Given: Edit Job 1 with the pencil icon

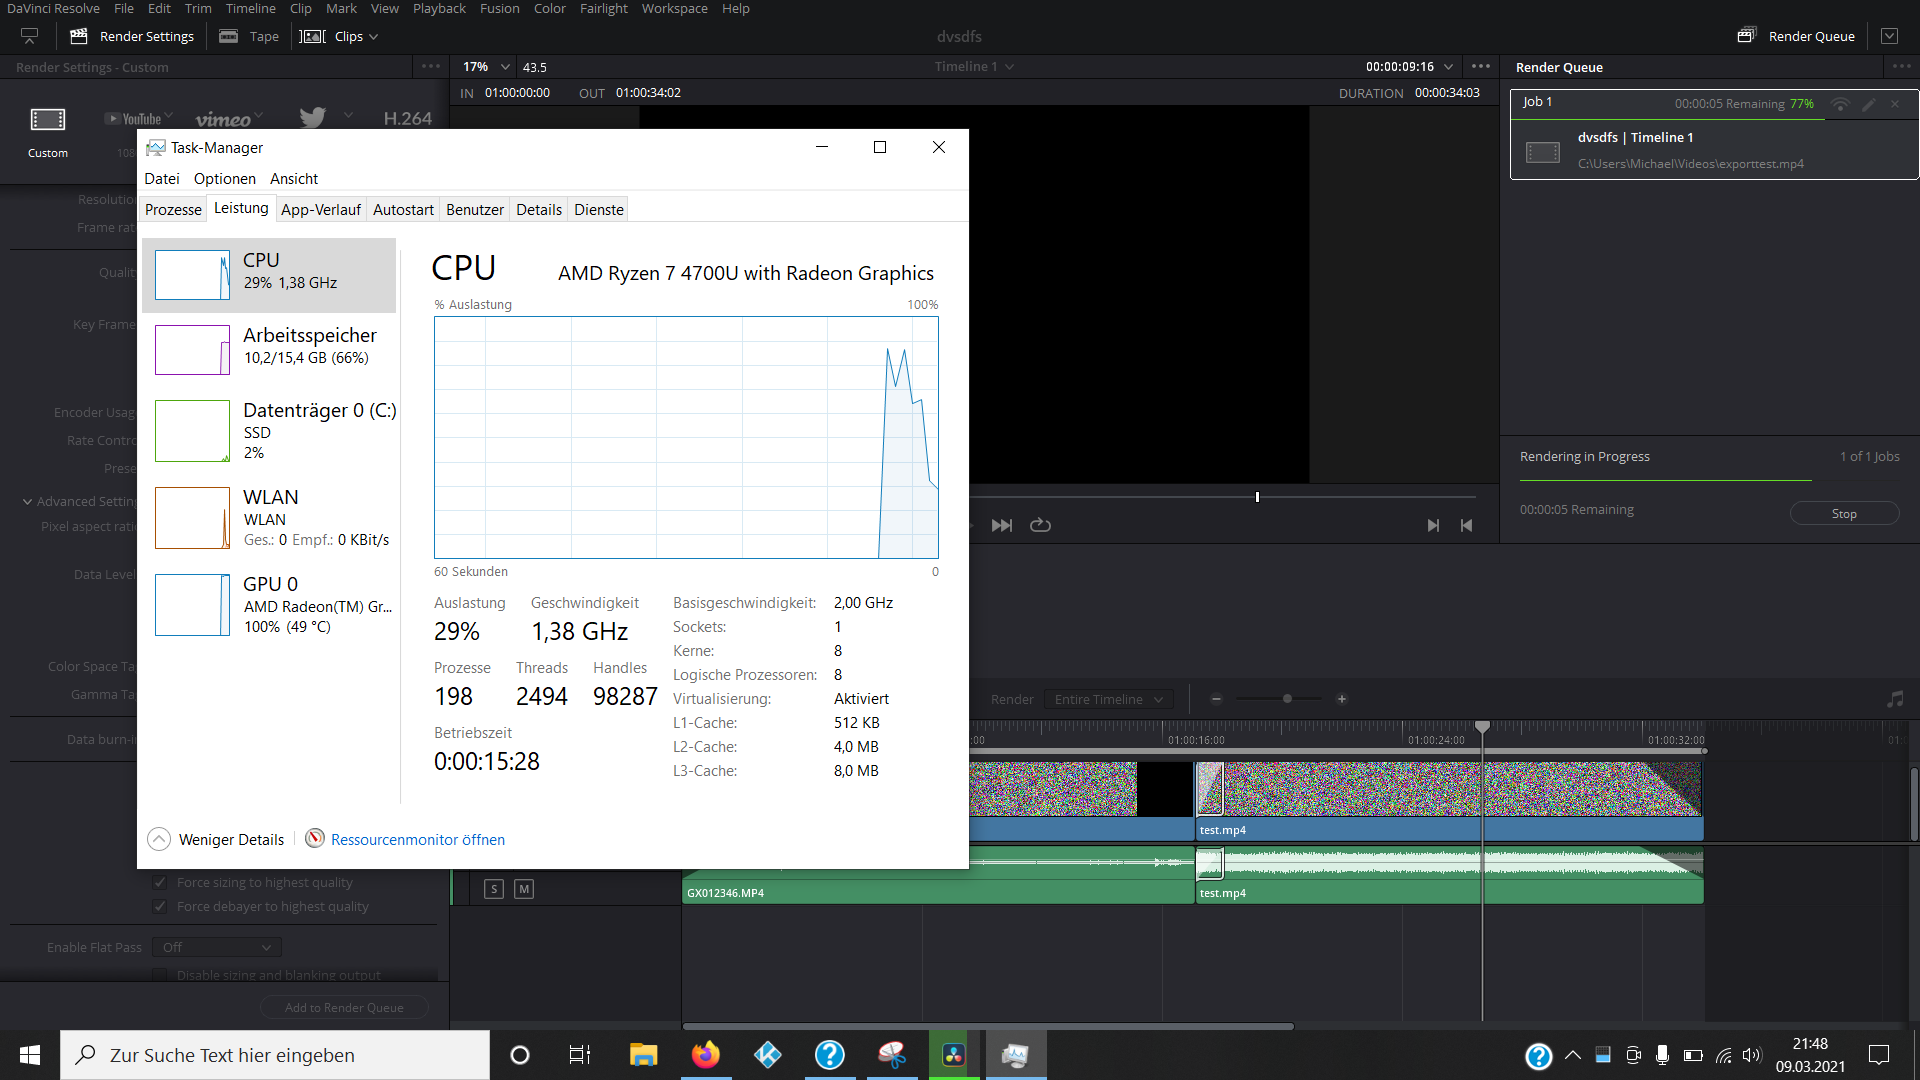Looking at the screenshot, I should tap(1868, 104).
